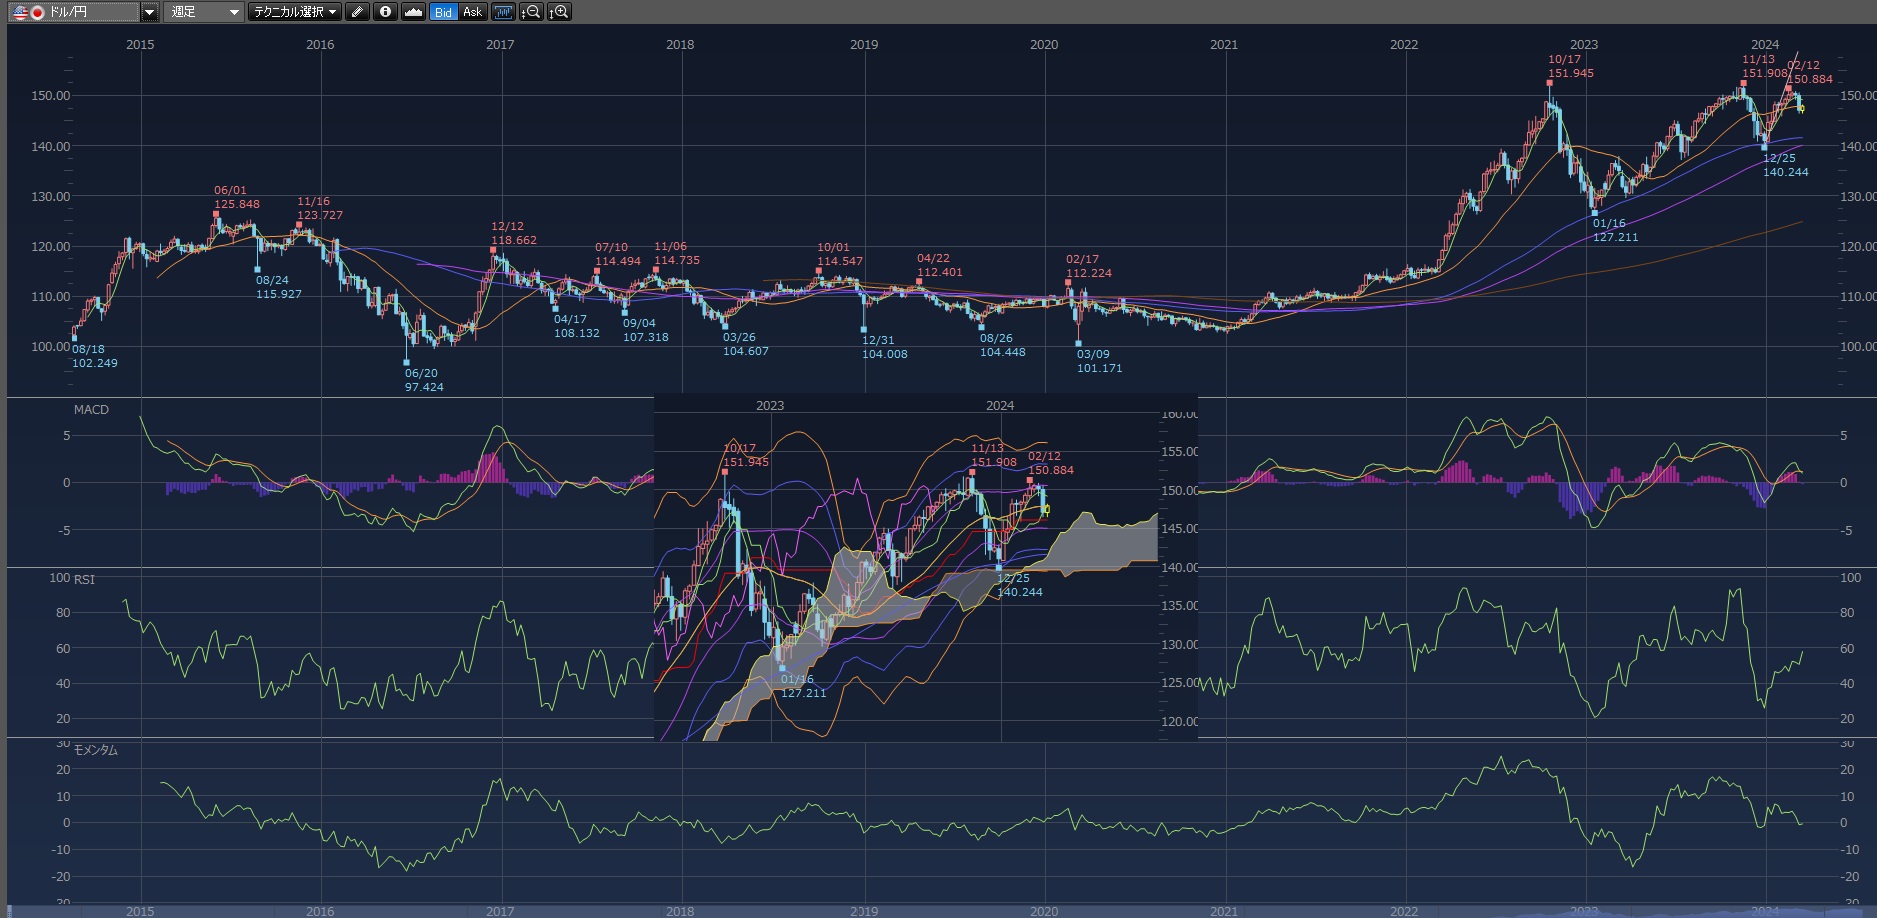Expand the currency pair dropdown arrow
This screenshot has width=1877, height=918.
[149, 12]
